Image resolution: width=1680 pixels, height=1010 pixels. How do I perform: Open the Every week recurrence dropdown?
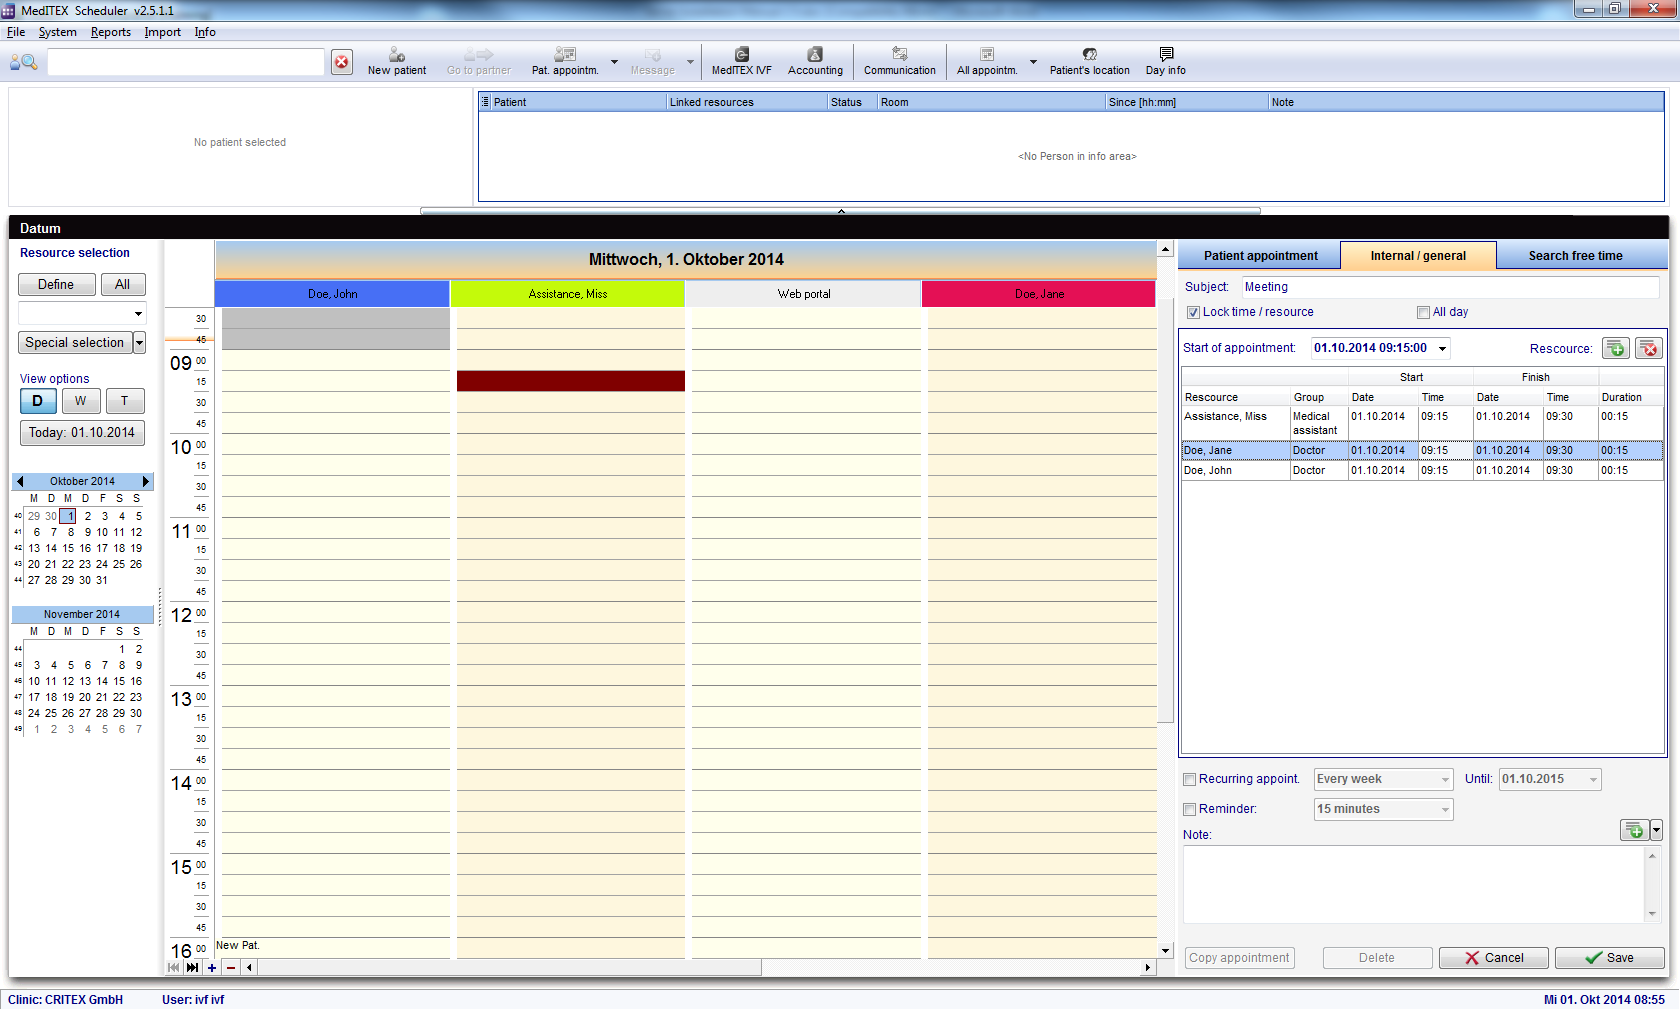coord(1445,779)
